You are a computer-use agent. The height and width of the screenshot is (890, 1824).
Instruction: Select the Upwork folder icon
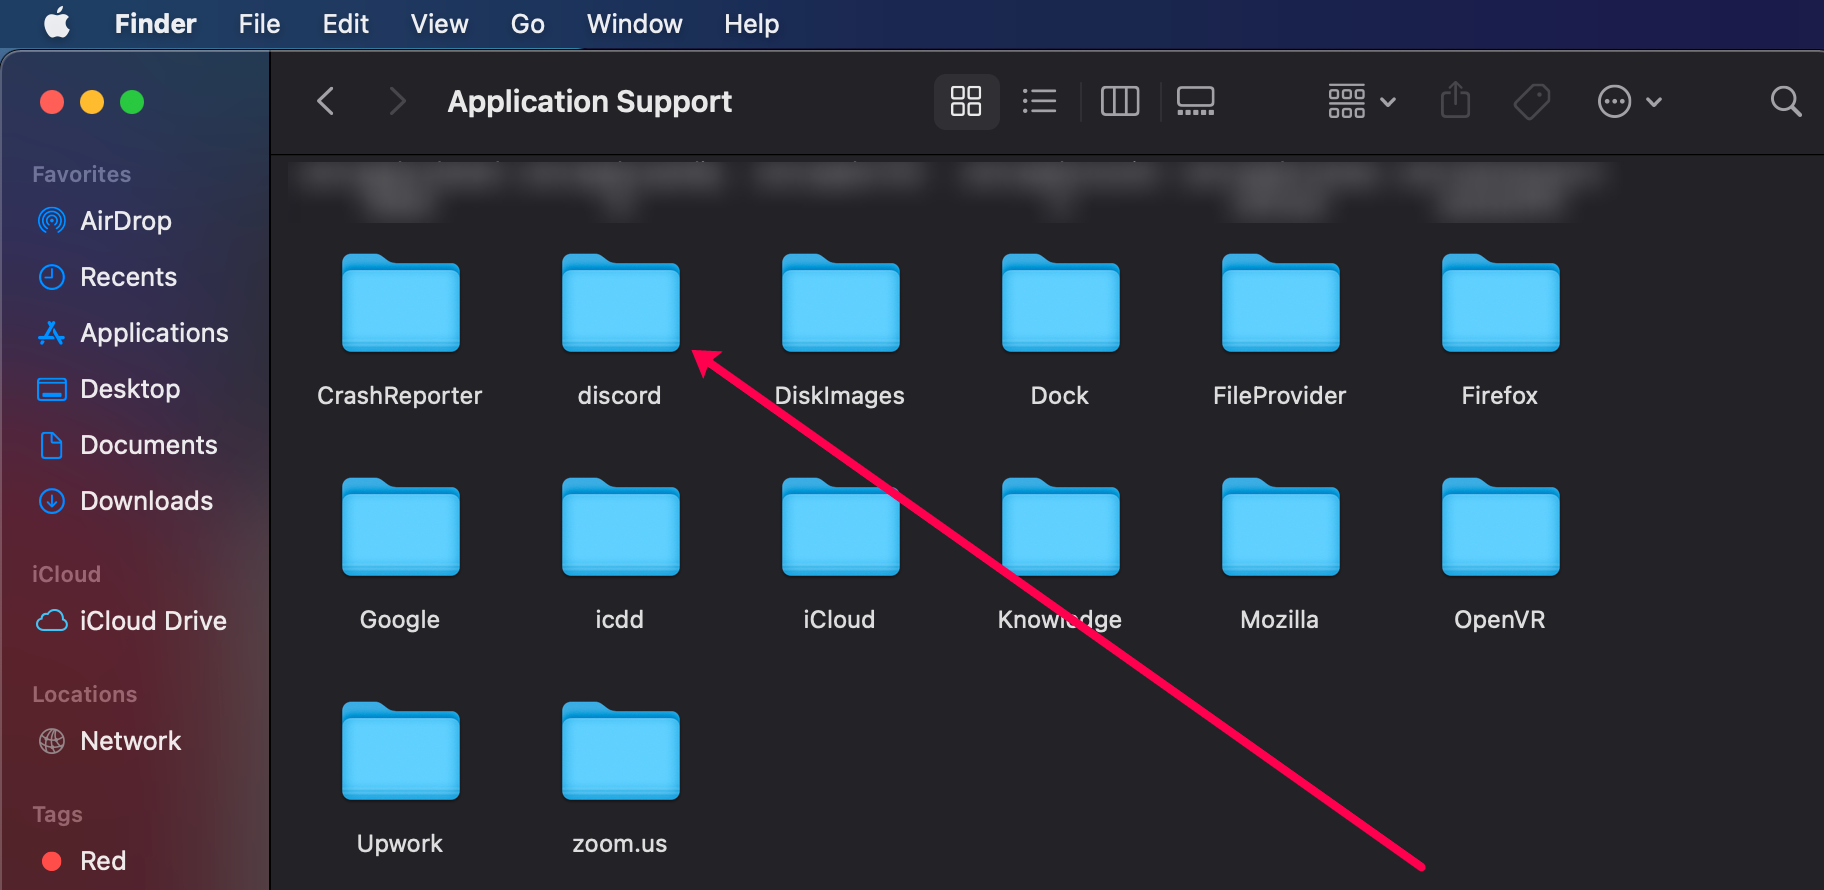tap(401, 751)
